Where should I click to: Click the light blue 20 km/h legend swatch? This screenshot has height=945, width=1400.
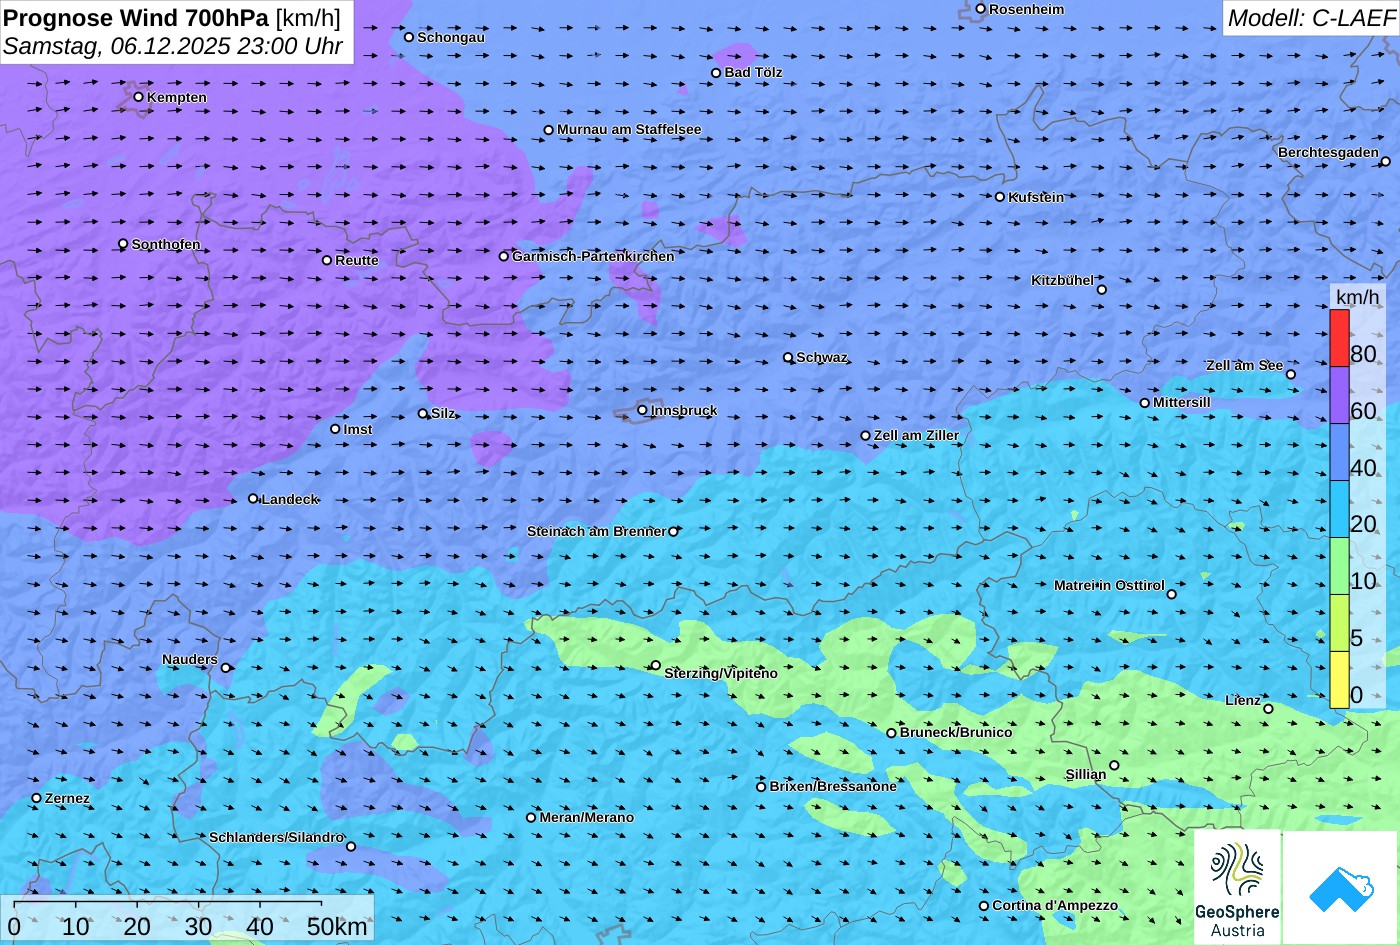click(1339, 510)
